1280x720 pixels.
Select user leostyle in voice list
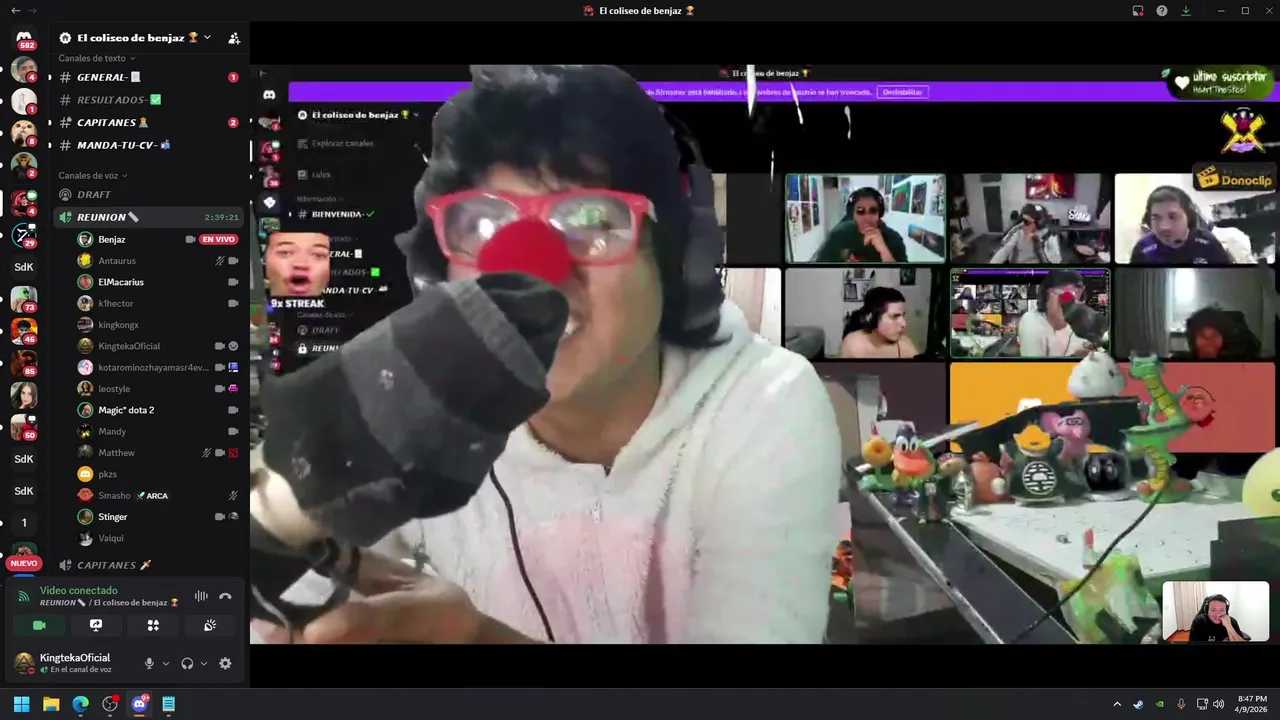[x=157, y=389]
